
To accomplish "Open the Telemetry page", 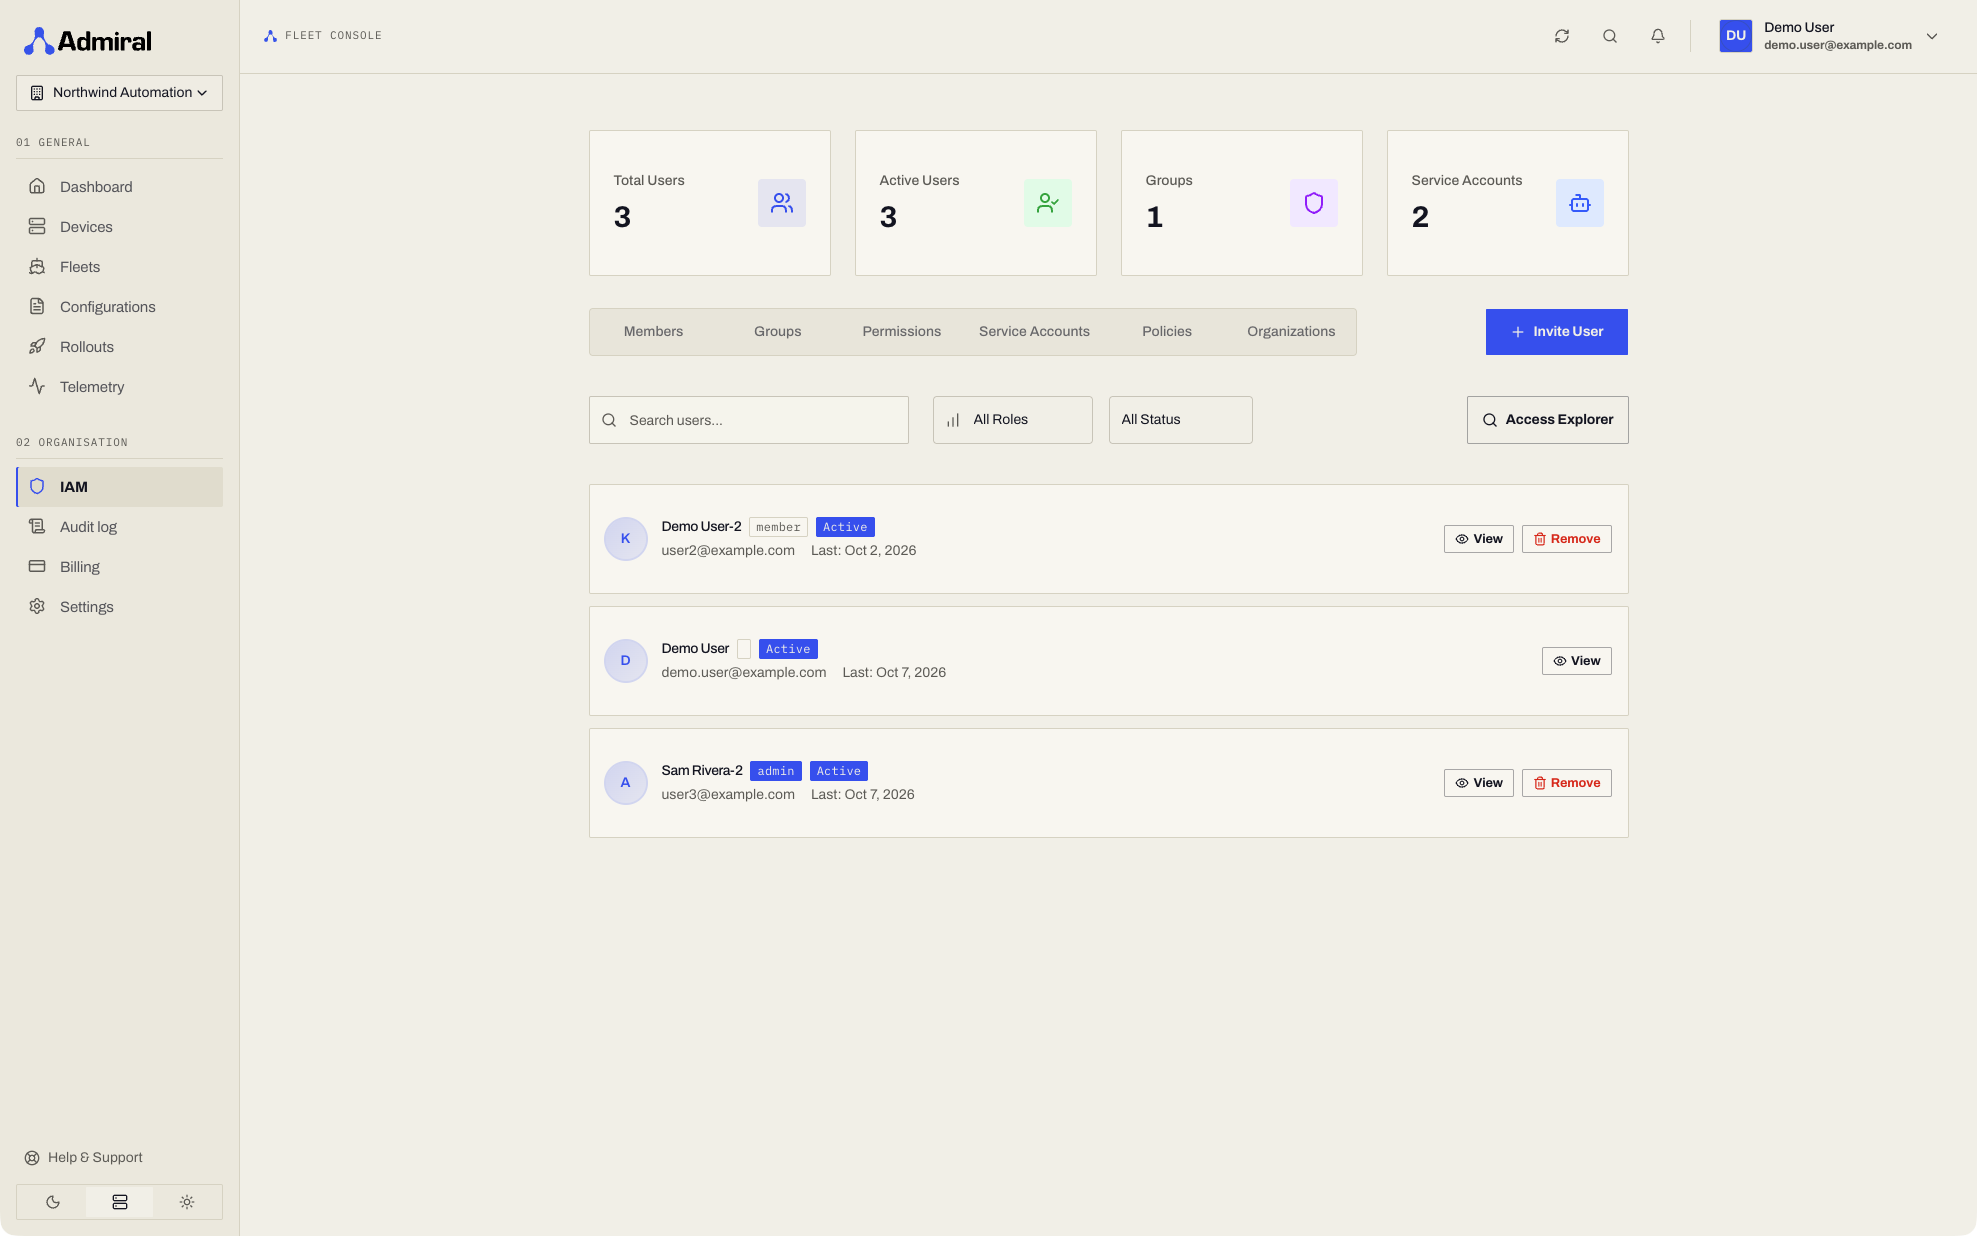I will point(119,387).
